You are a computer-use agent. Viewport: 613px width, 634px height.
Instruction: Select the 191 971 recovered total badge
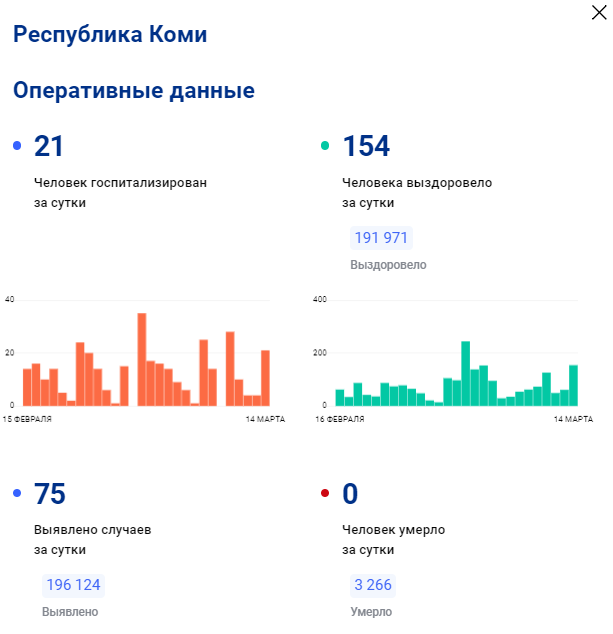(381, 238)
